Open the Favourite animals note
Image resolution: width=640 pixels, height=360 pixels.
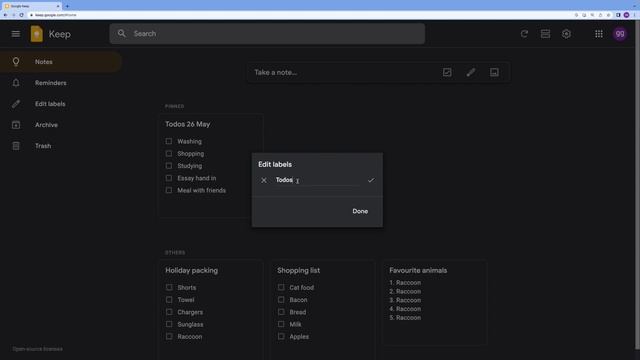[434, 303]
